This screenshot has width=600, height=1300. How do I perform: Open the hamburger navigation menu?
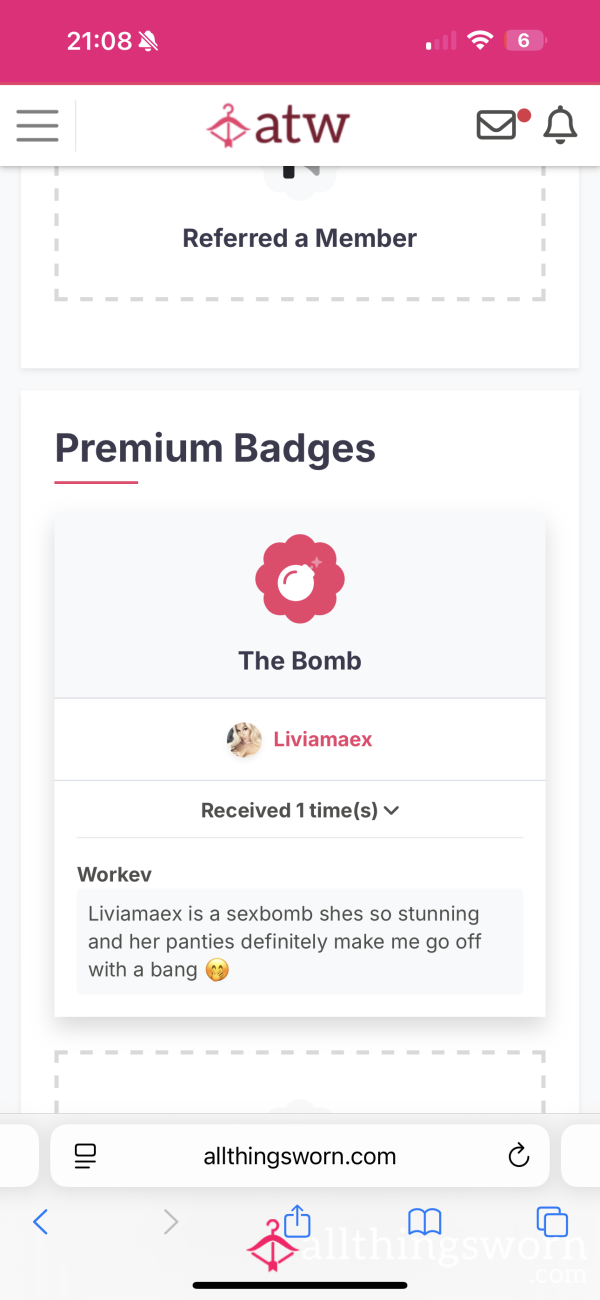point(38,126)
